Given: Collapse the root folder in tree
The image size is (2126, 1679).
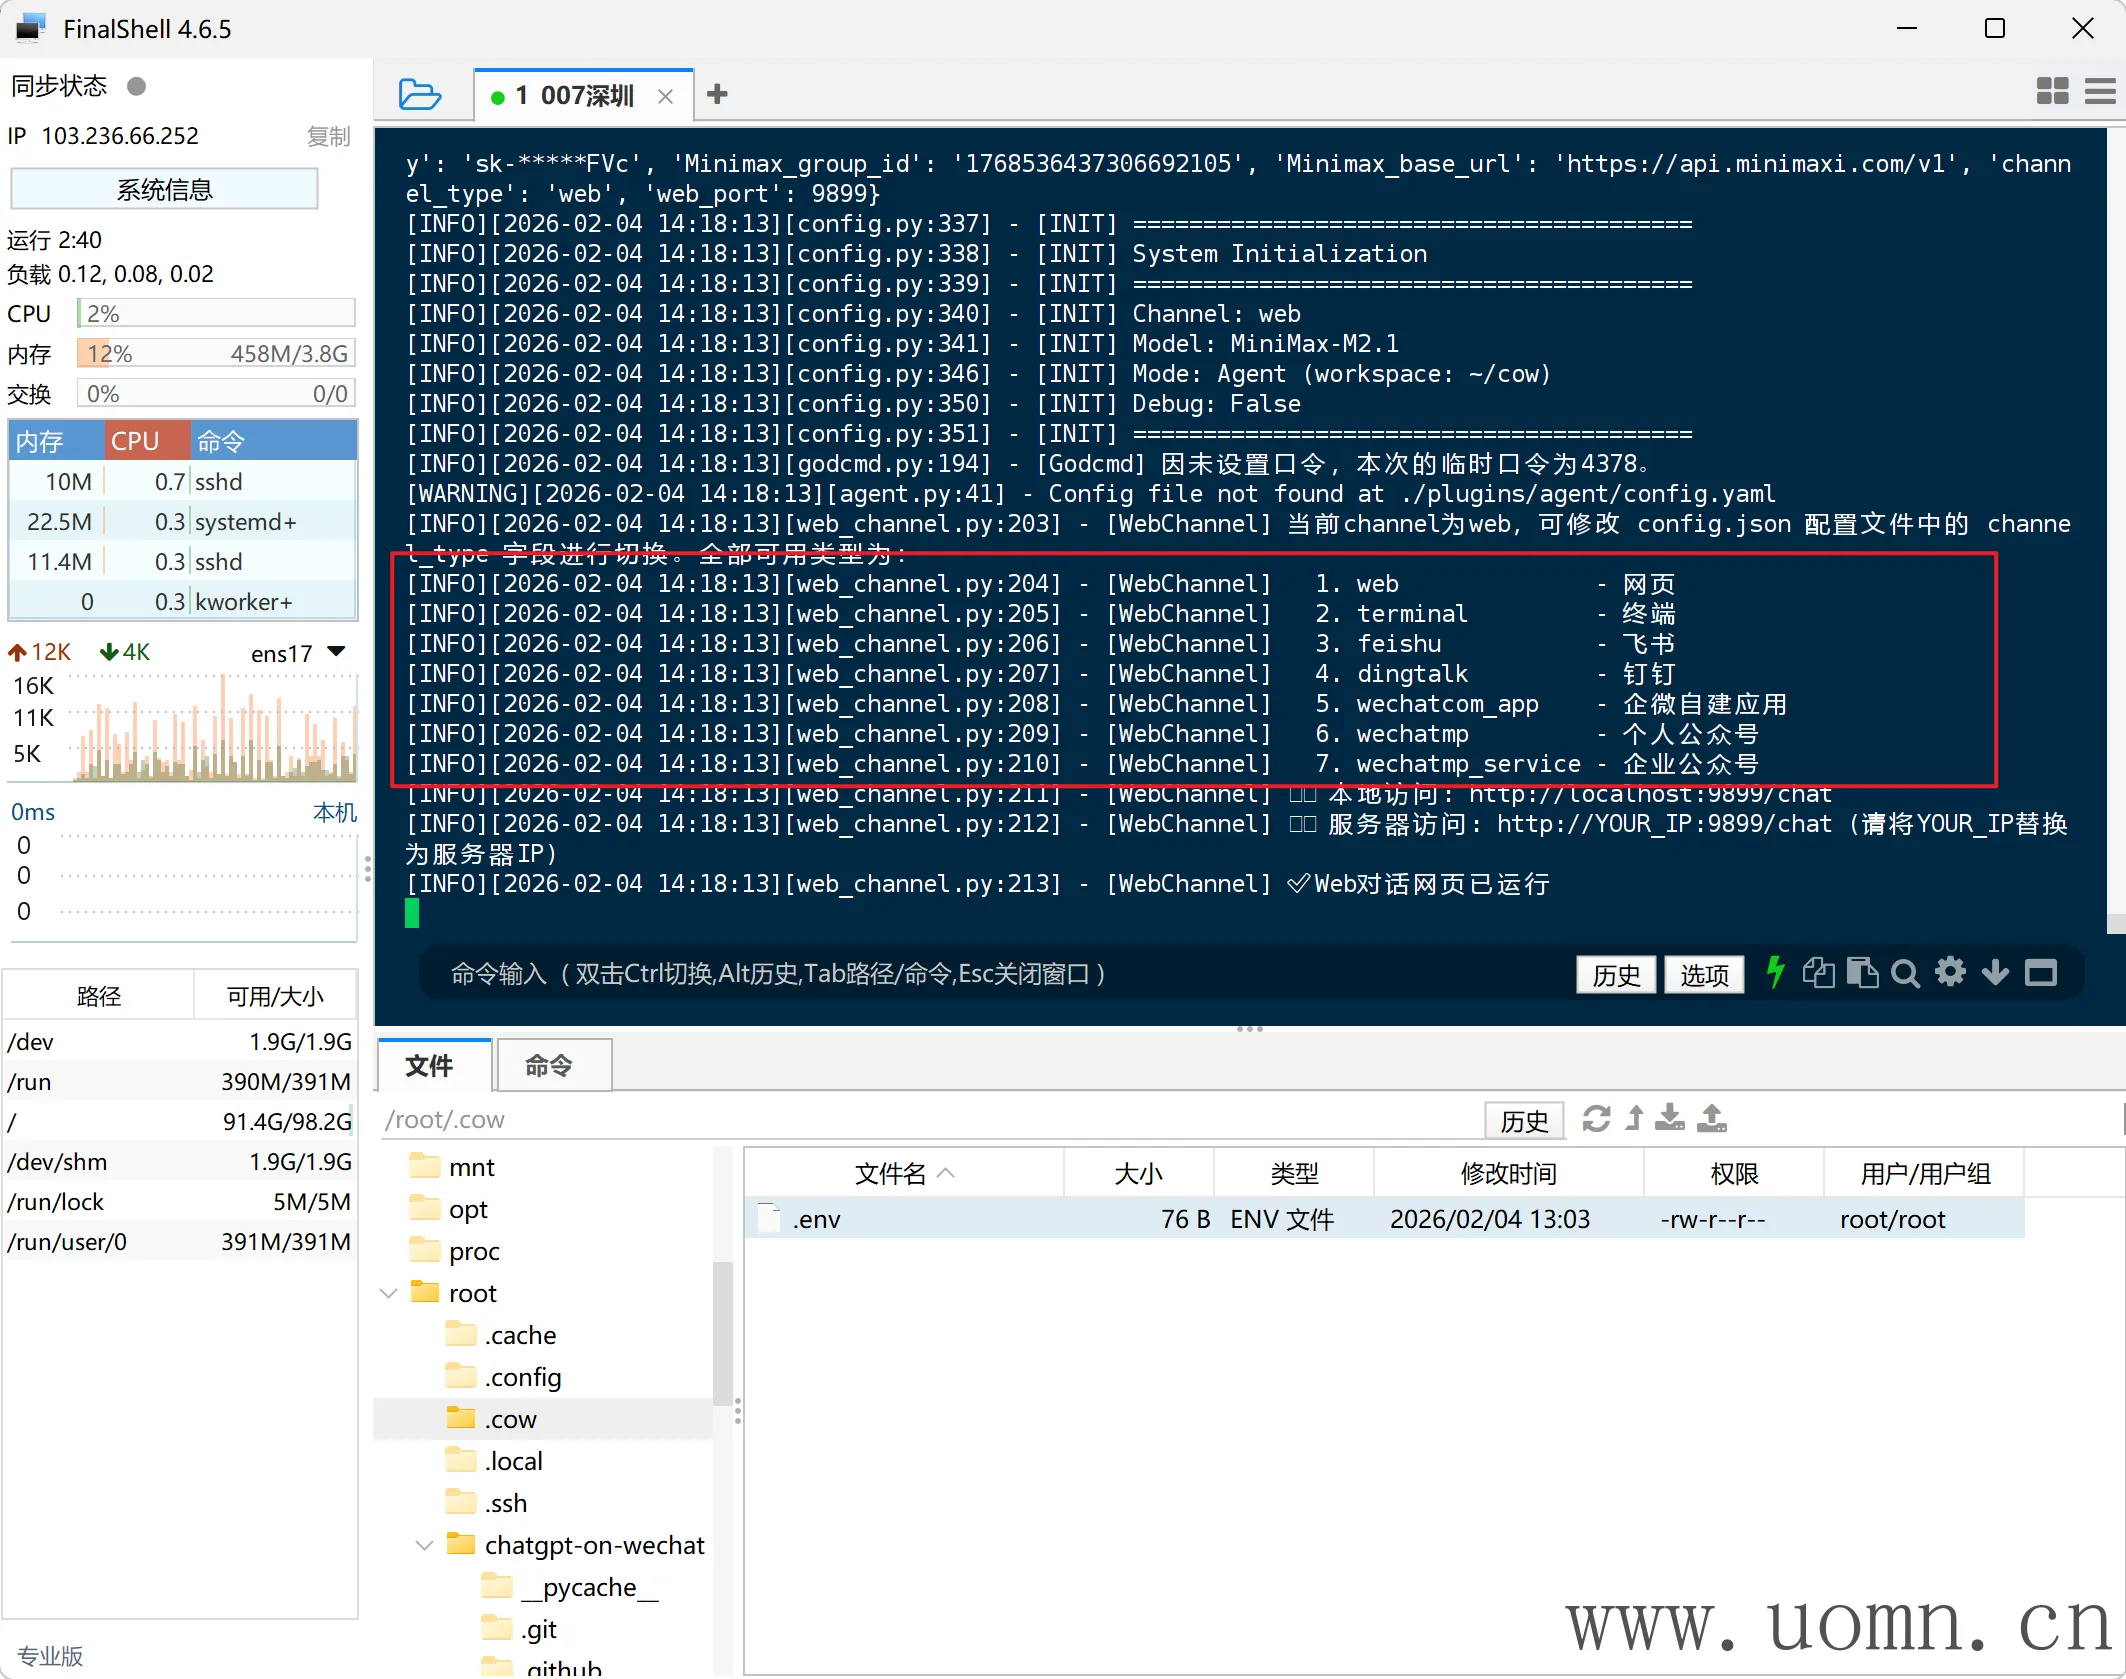Looking at the screenshot, I should click(x=389, y=1293).
